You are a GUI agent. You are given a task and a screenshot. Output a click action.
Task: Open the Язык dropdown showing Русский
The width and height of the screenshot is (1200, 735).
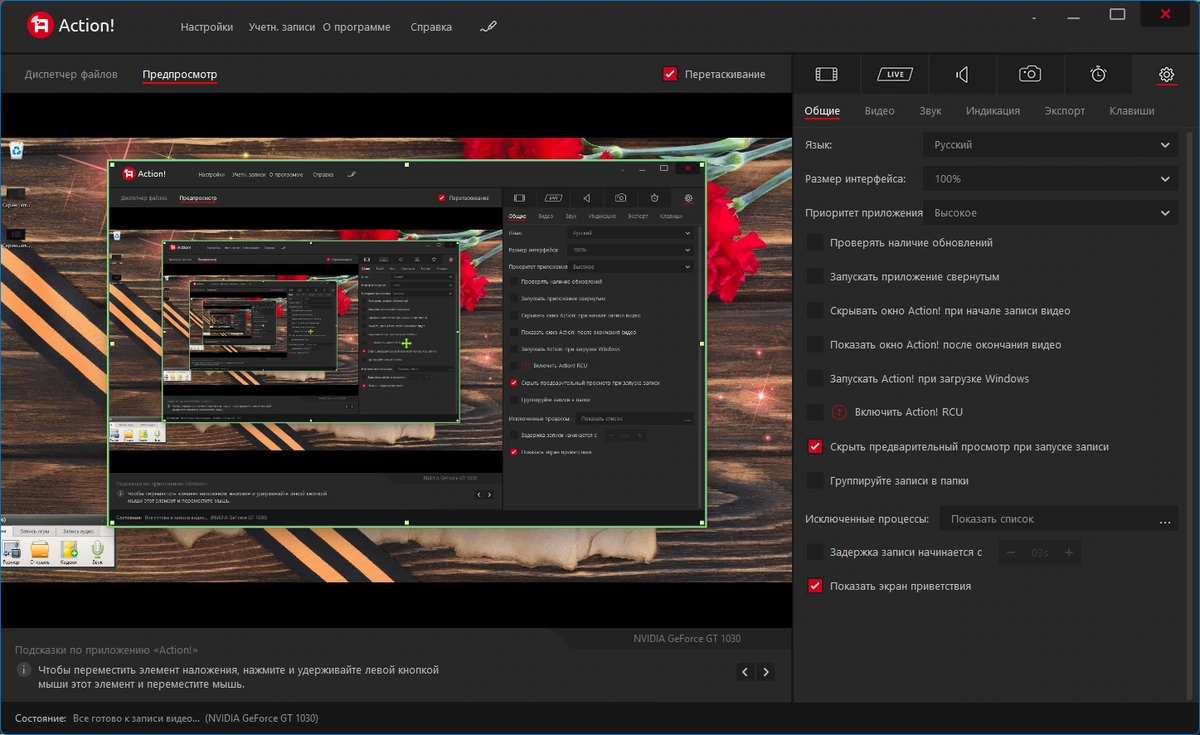1049,145
